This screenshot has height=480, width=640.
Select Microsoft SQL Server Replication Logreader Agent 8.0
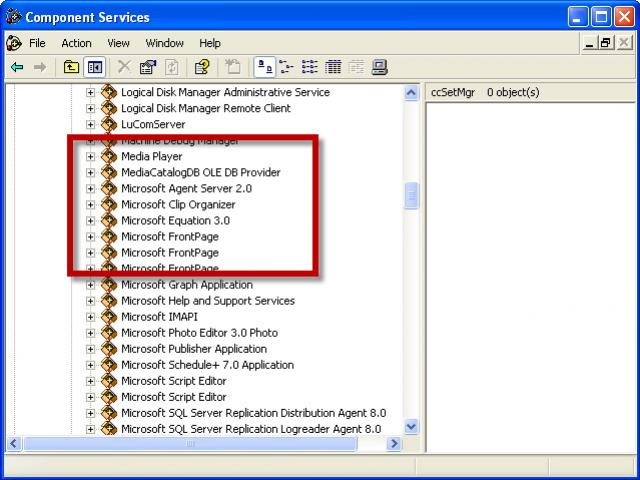pos(251,429)
